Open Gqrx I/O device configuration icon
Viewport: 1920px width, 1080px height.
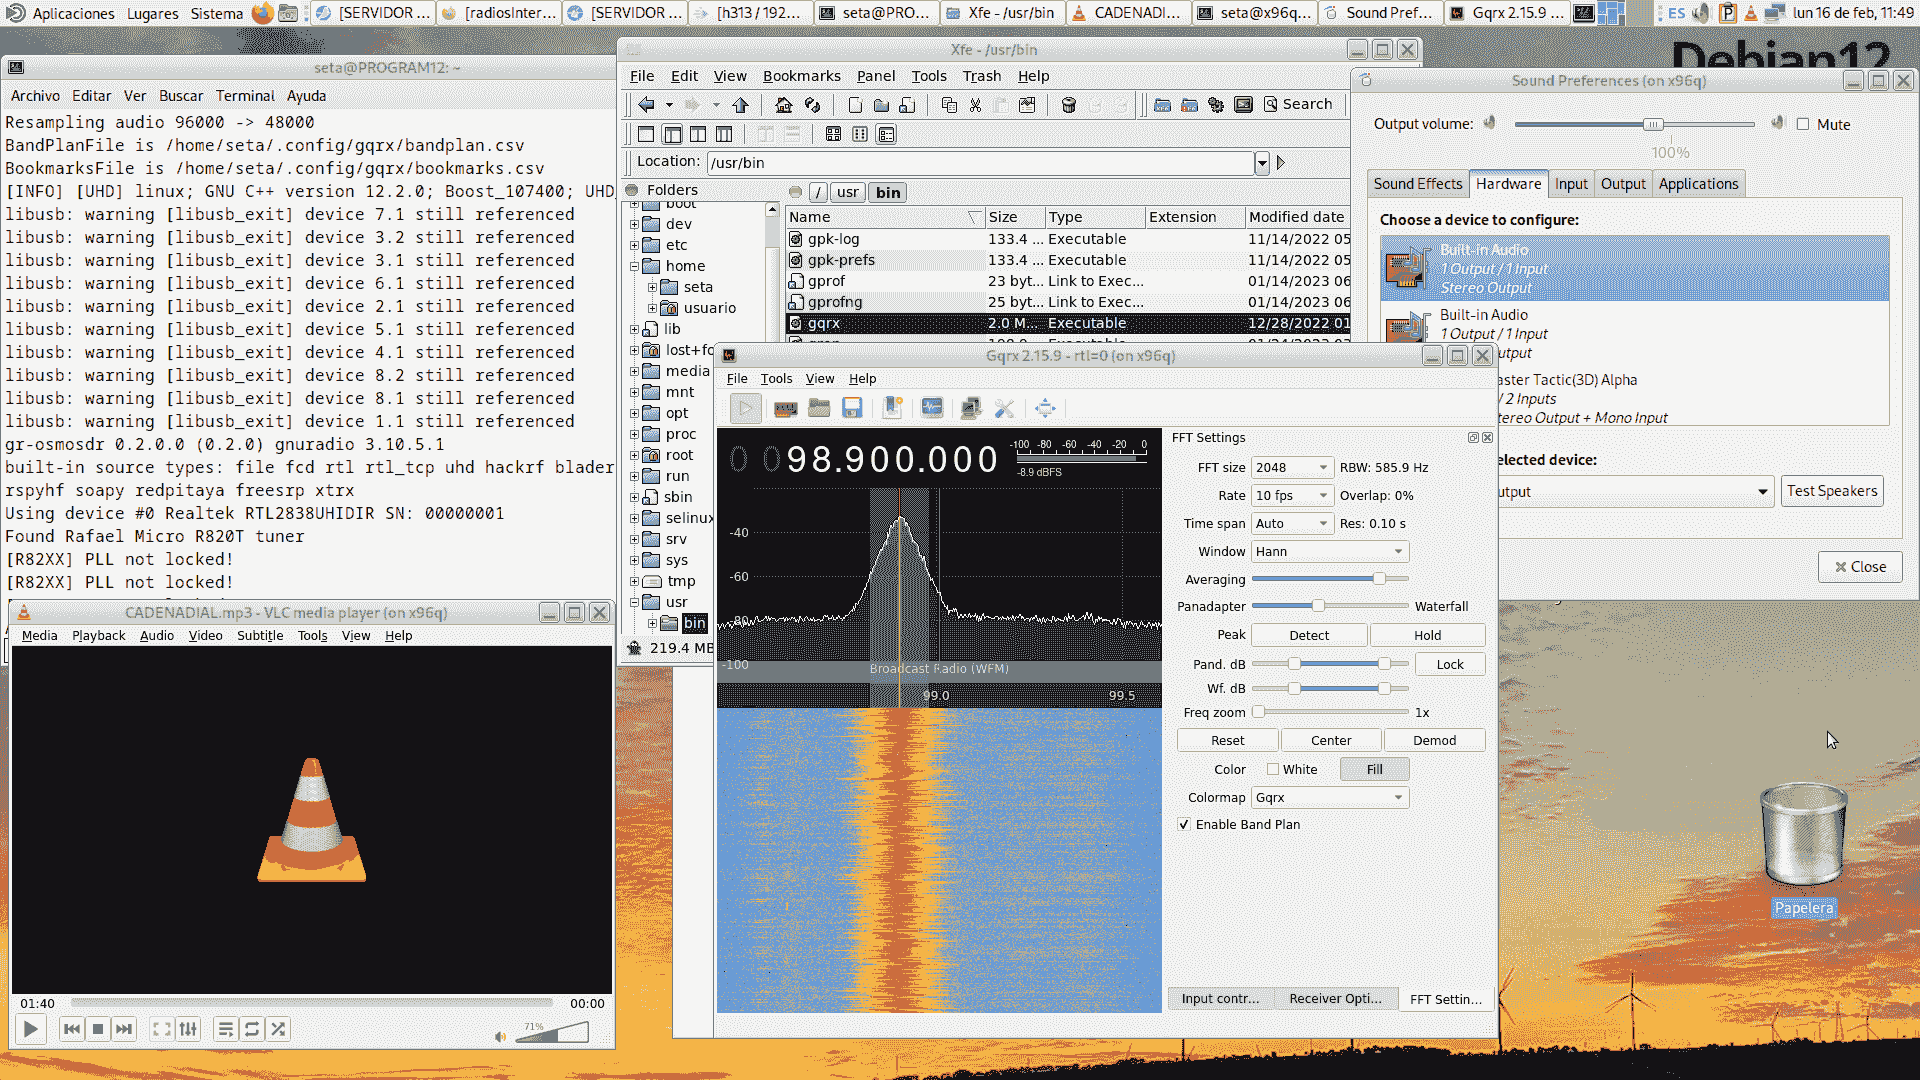click(786, 408)
